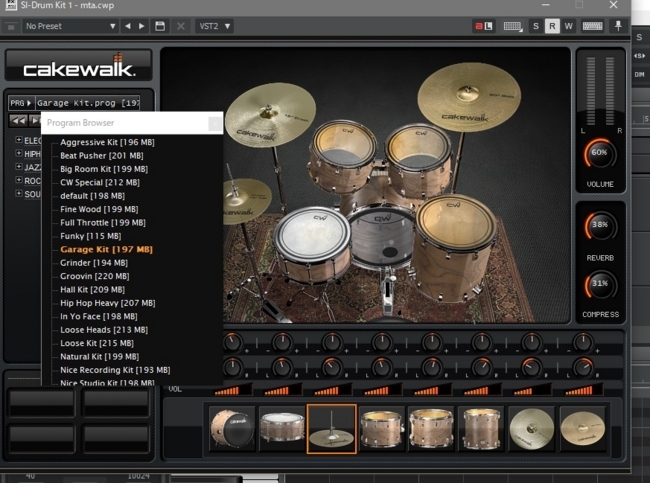This screenshot has width=650, height=483.
Task: Open the PRG program menu arrow
Action: pos(21,103)
